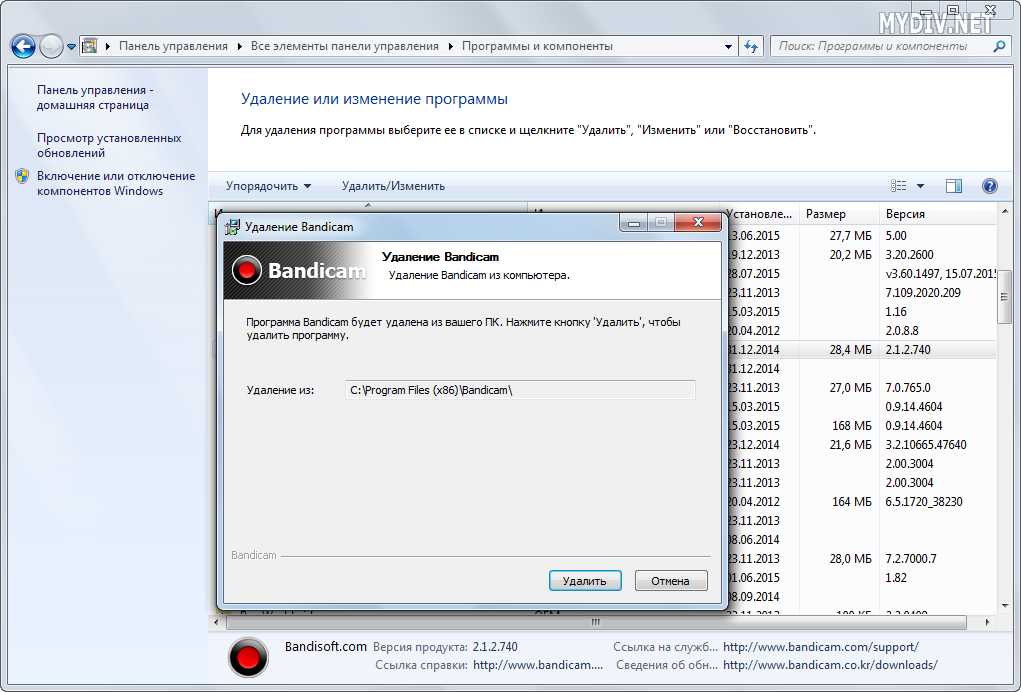Click the Размер column header
Viewport: 1021px width, 692px height.
pyautogui.click(x=826, y=214)
